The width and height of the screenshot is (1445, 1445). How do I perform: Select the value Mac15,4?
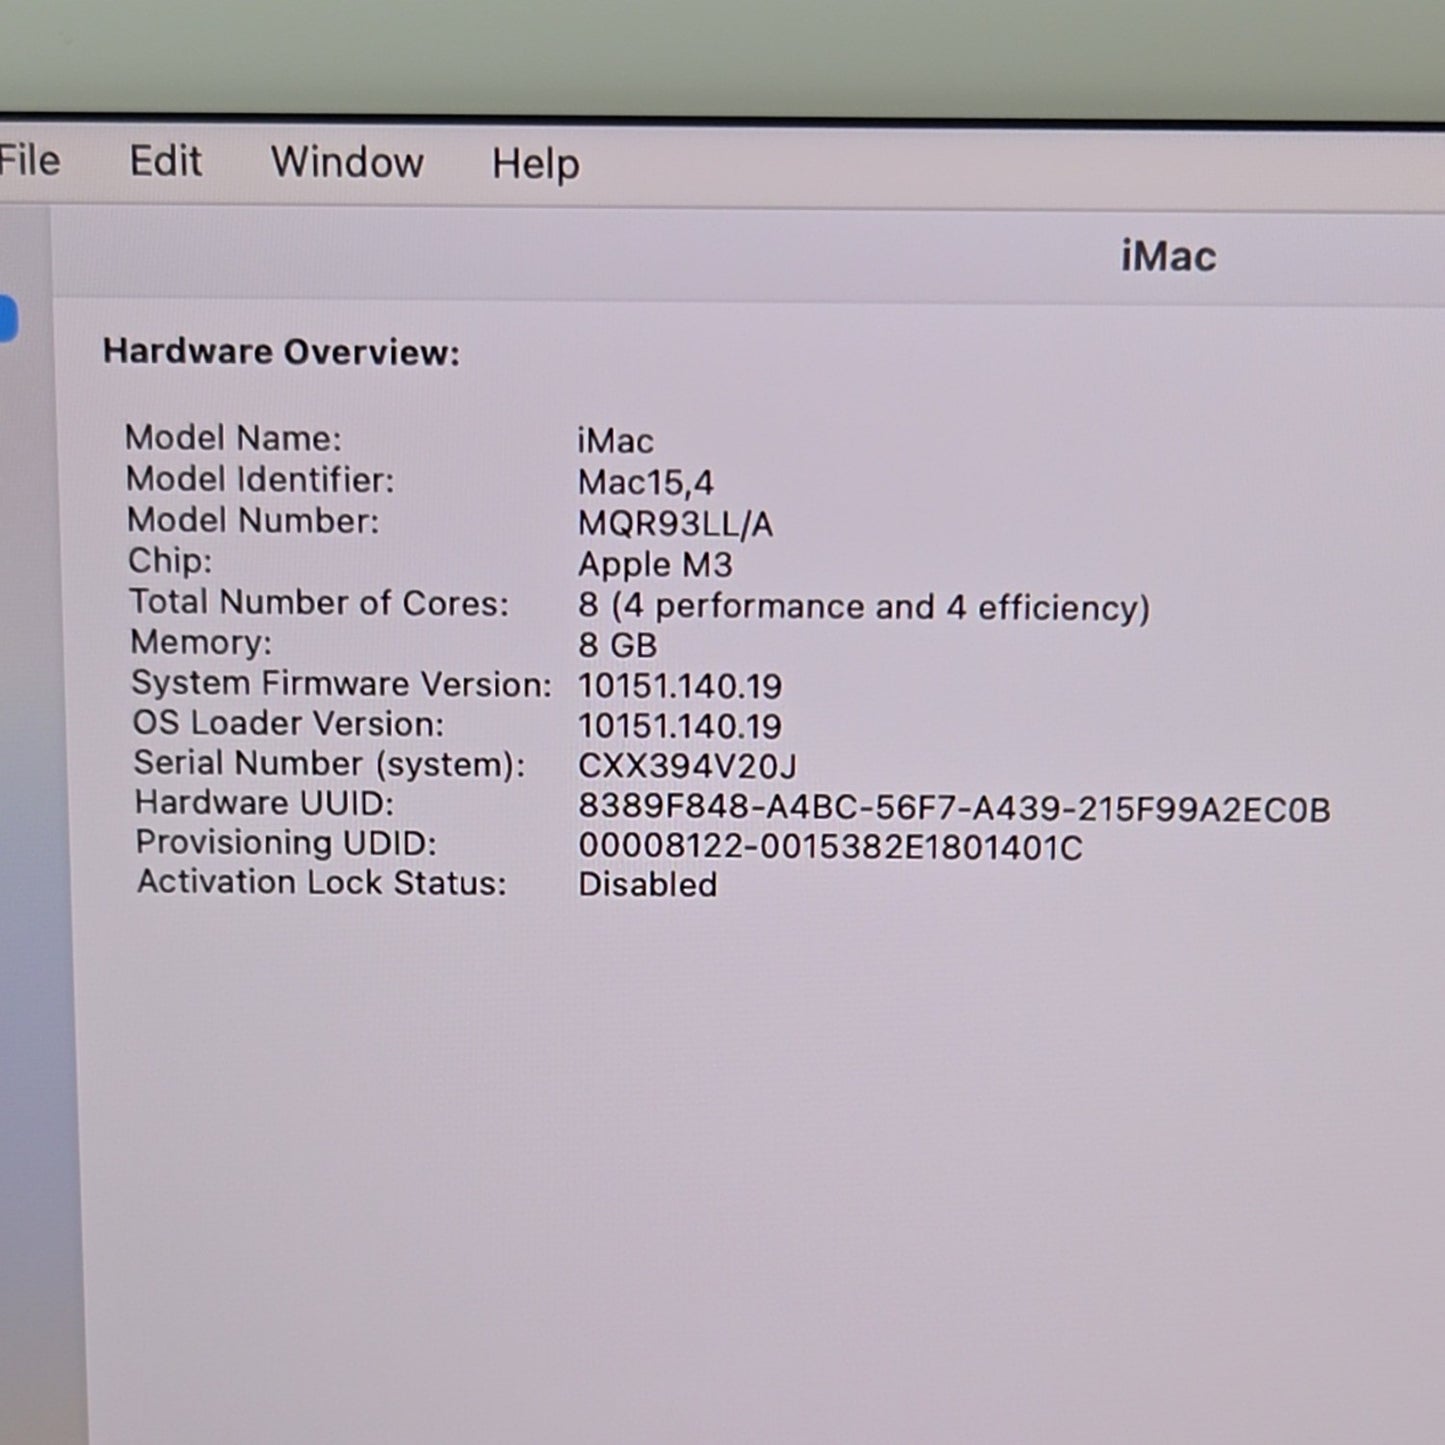click(646, 483)
